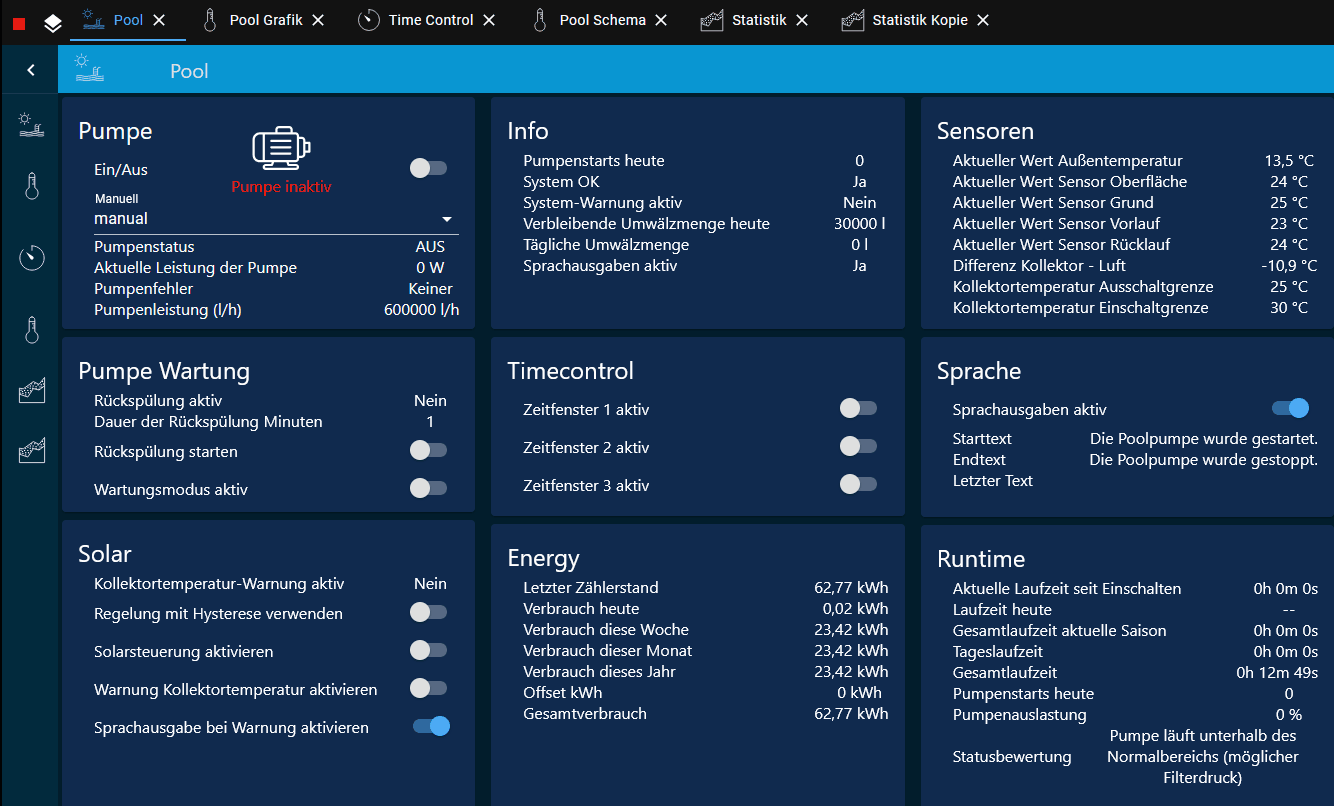Open second thermometer icon in sidebar
The width and height of the screenshot is (1334, 806).
pyautogui.click(x=31, y=331)
